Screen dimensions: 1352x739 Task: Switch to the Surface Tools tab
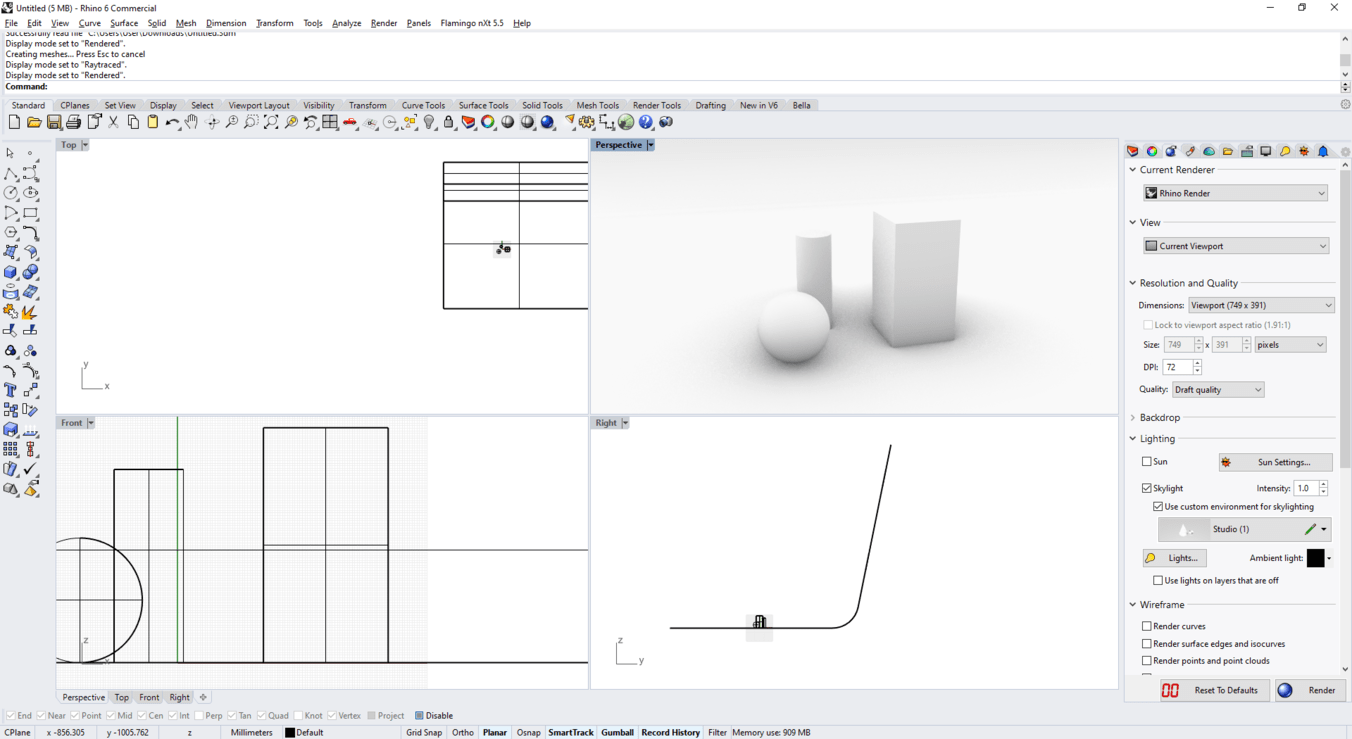pyautogui.click(x=483, y=105)
